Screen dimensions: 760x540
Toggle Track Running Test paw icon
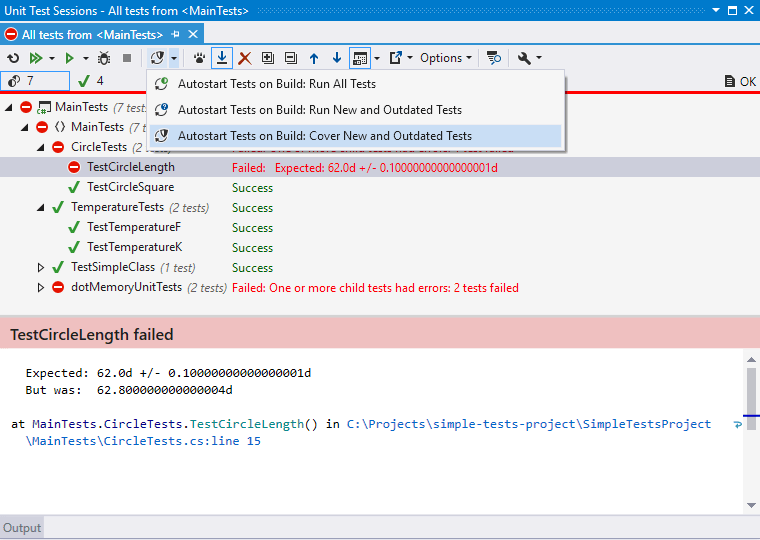click(200, 58)
